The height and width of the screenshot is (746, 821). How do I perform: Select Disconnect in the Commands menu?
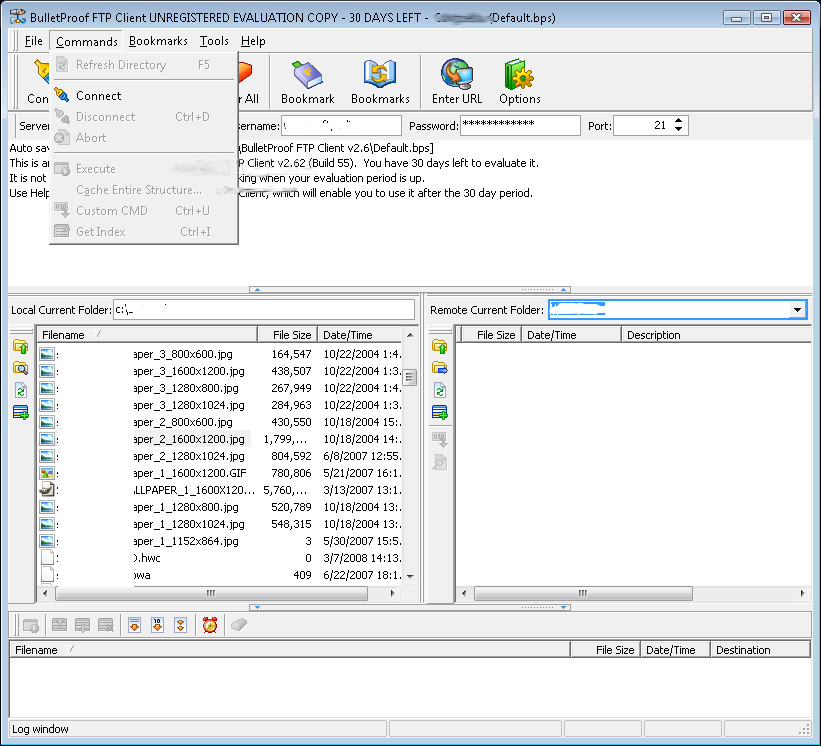click(143, 117)
